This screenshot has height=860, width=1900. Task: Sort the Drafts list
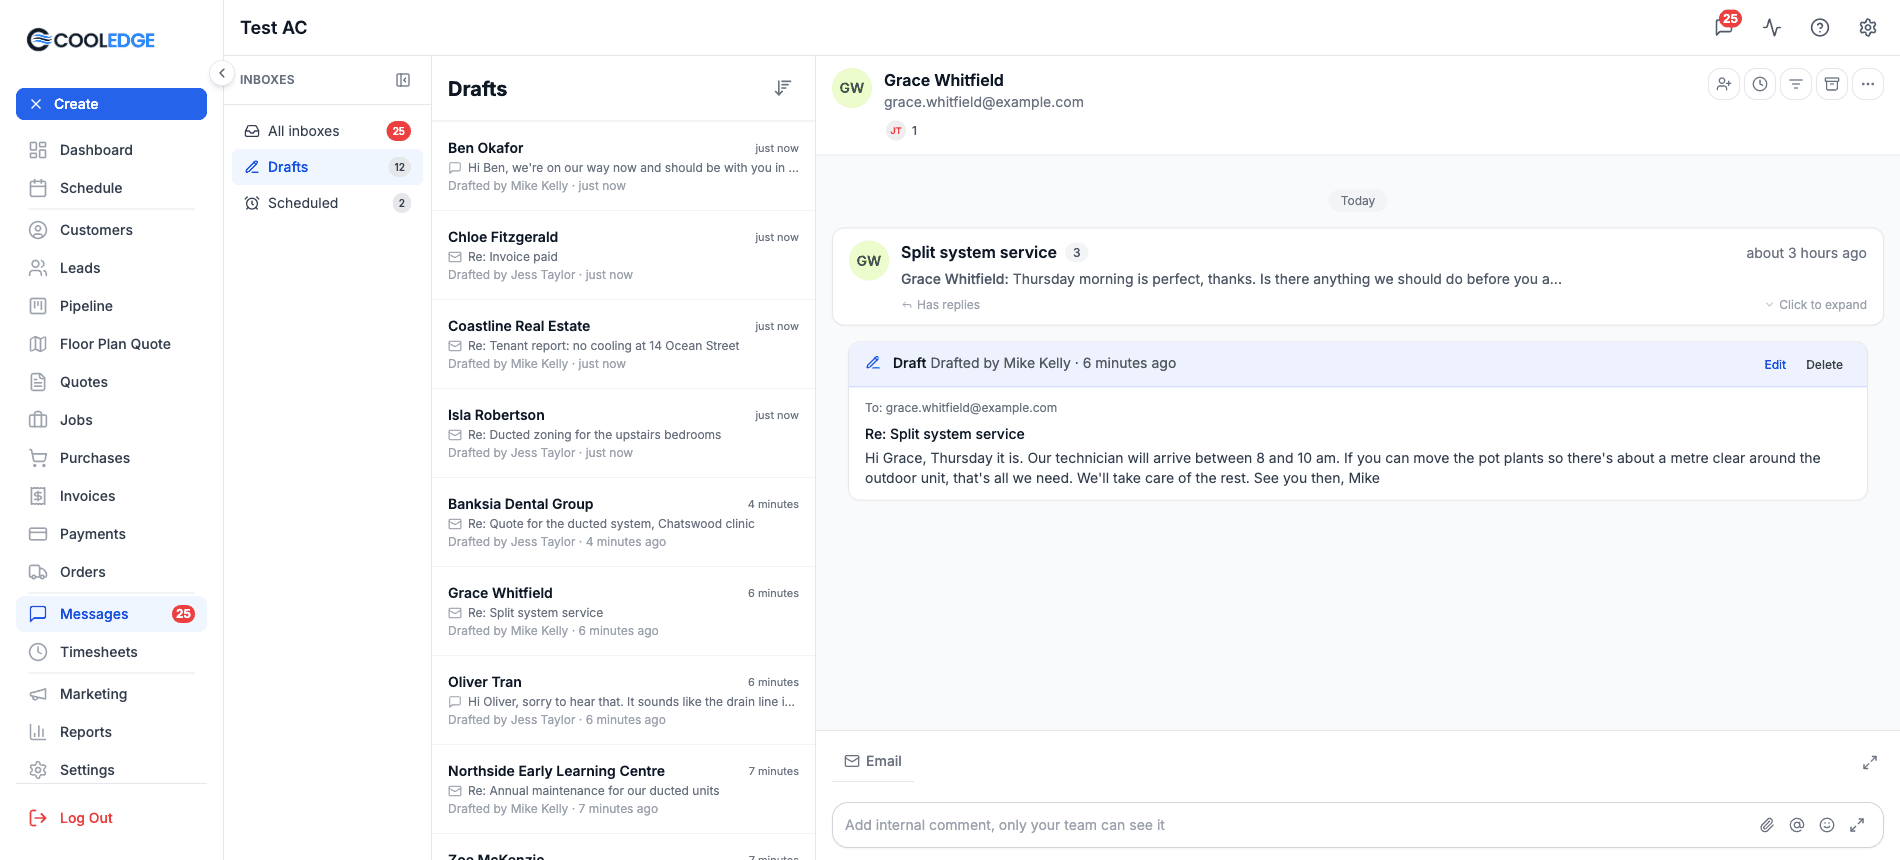[783, 88]
